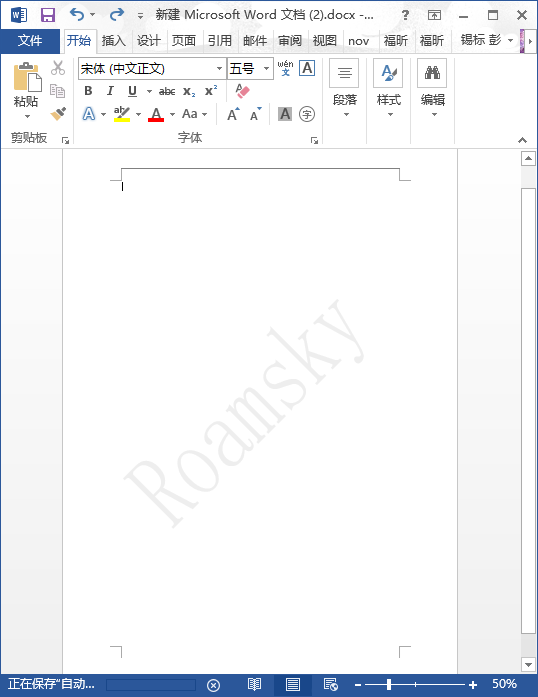Open the 字体 font dialog launcher
Image resolution: width=538 pixels, height=697 pixels.
314,140
